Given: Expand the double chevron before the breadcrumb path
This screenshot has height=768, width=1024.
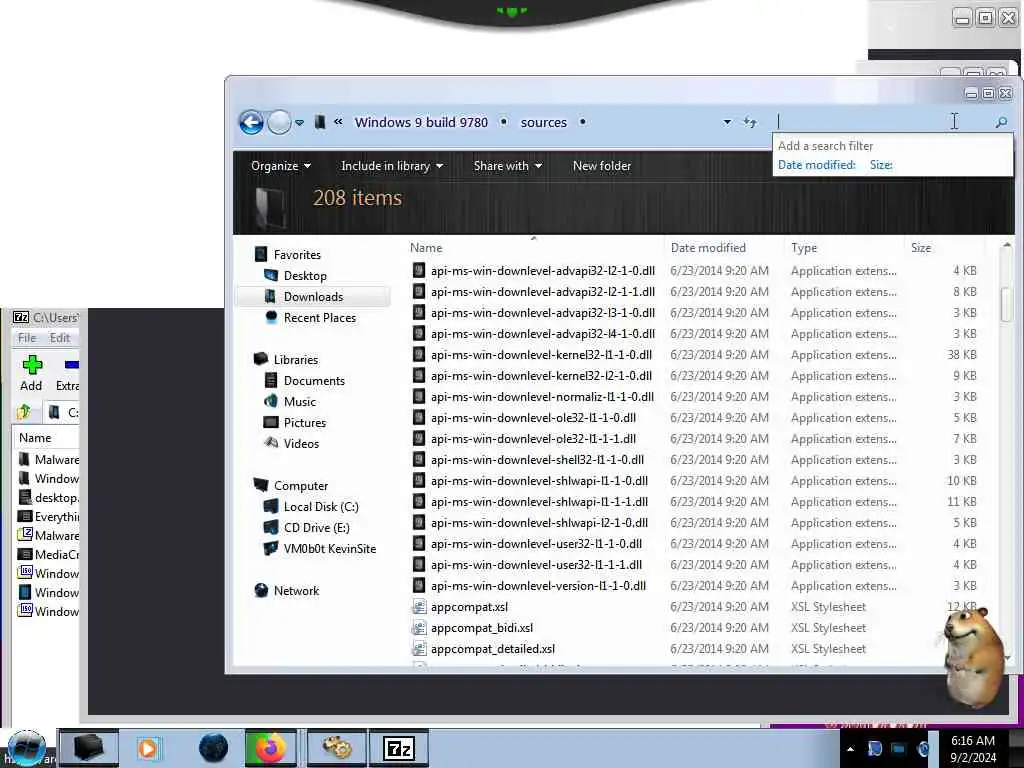Looking at the screenshot, I should [x=338, y=121].
